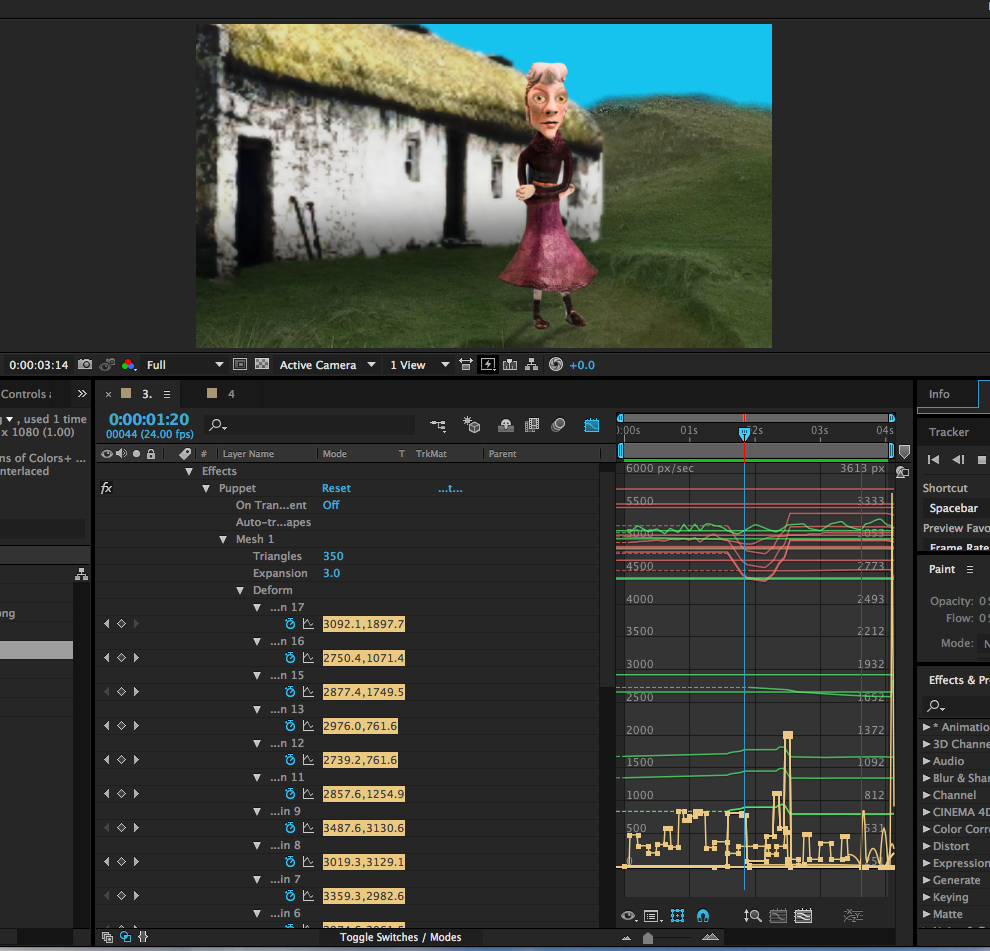
Task: Click the timeline search field
Action: [x=310, y=425]
